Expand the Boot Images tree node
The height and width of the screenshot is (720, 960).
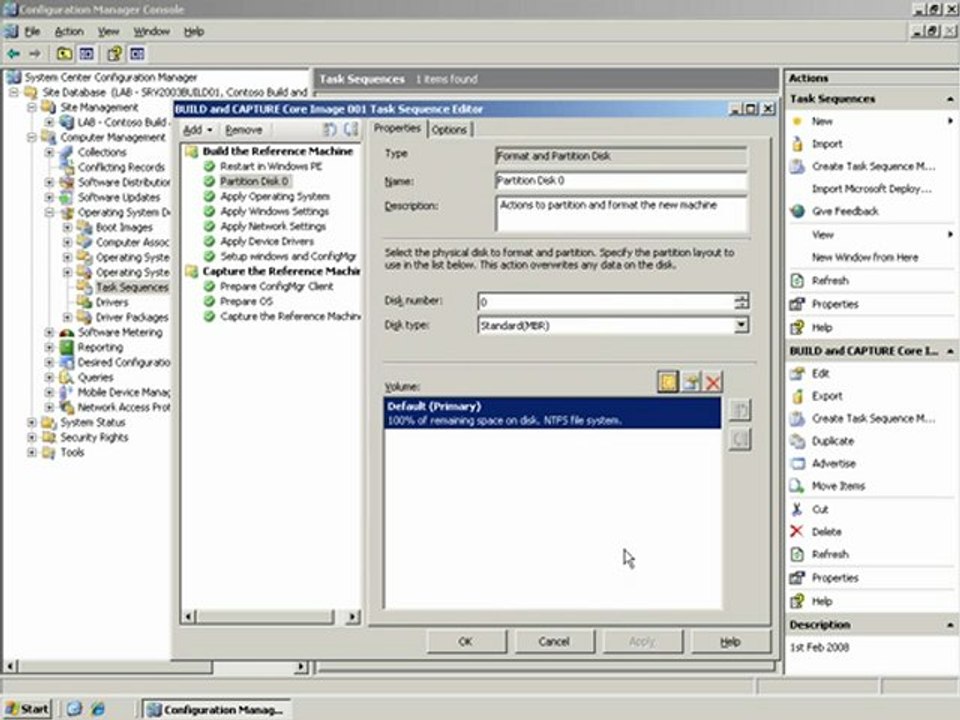pyautogui.click(x=67, y=227)
